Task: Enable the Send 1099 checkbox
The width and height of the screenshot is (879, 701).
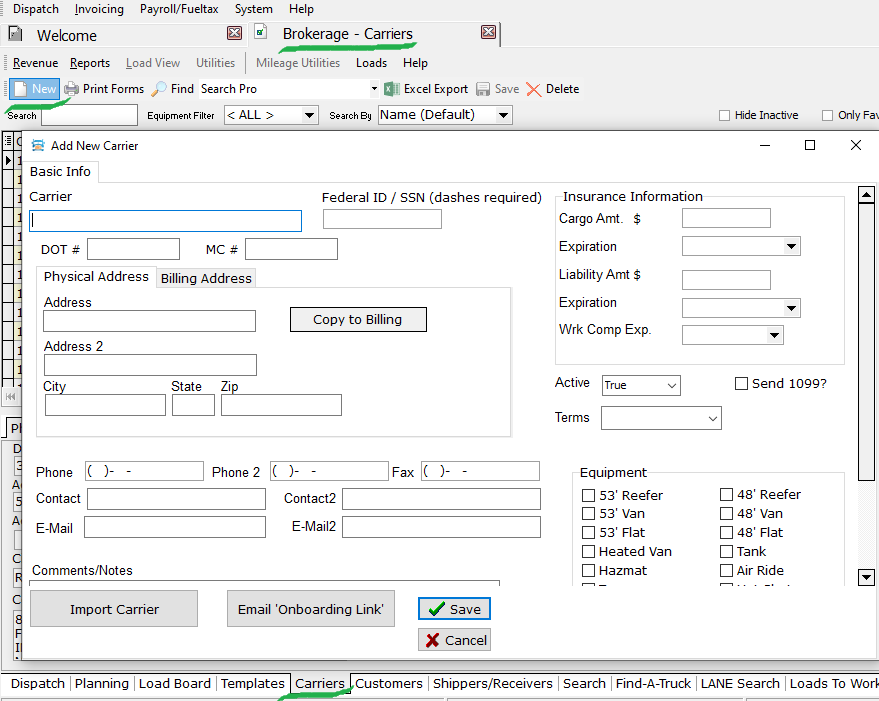Action: click(x=741, y=384)
